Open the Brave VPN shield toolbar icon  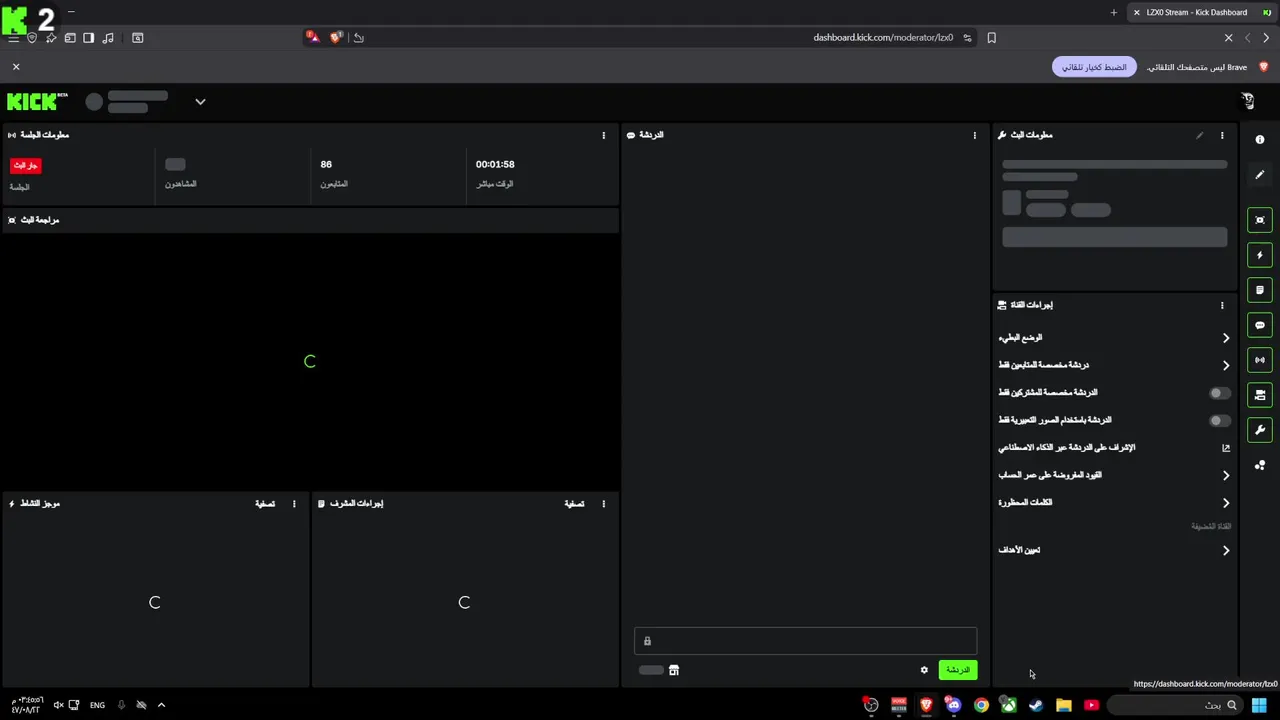pyautogui.click(x=32, y=38)
